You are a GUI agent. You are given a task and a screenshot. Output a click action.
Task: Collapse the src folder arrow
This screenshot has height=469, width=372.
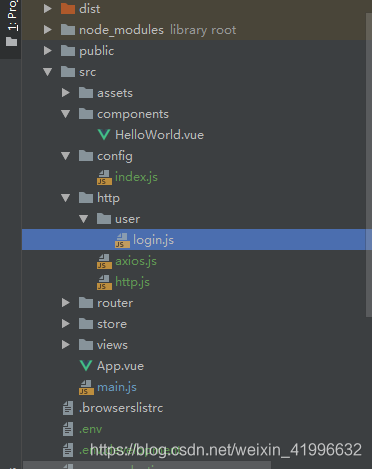click(x=48, y=72)
